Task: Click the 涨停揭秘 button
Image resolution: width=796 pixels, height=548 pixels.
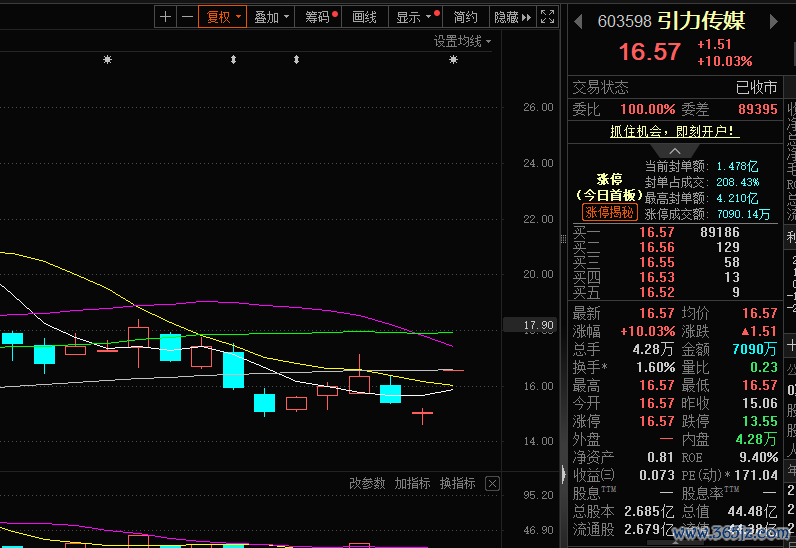Action: [x=610, y=212]
